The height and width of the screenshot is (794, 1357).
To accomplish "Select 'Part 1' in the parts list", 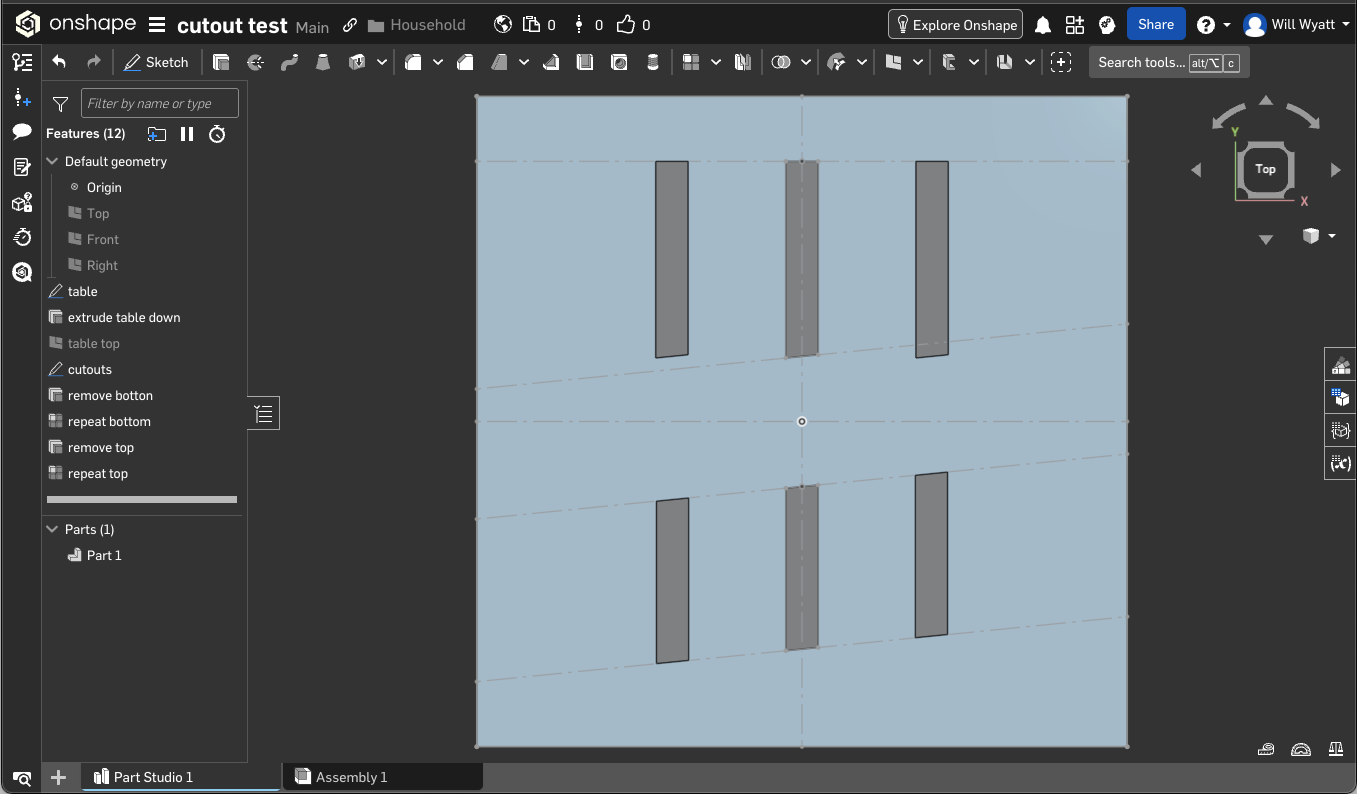I will 104,555.
